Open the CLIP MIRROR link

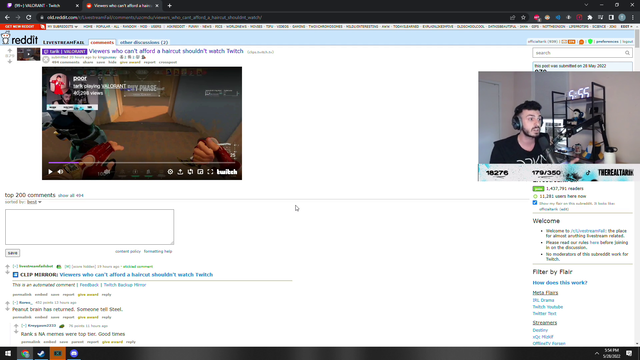pyautogui.click(x=136, y=275)
